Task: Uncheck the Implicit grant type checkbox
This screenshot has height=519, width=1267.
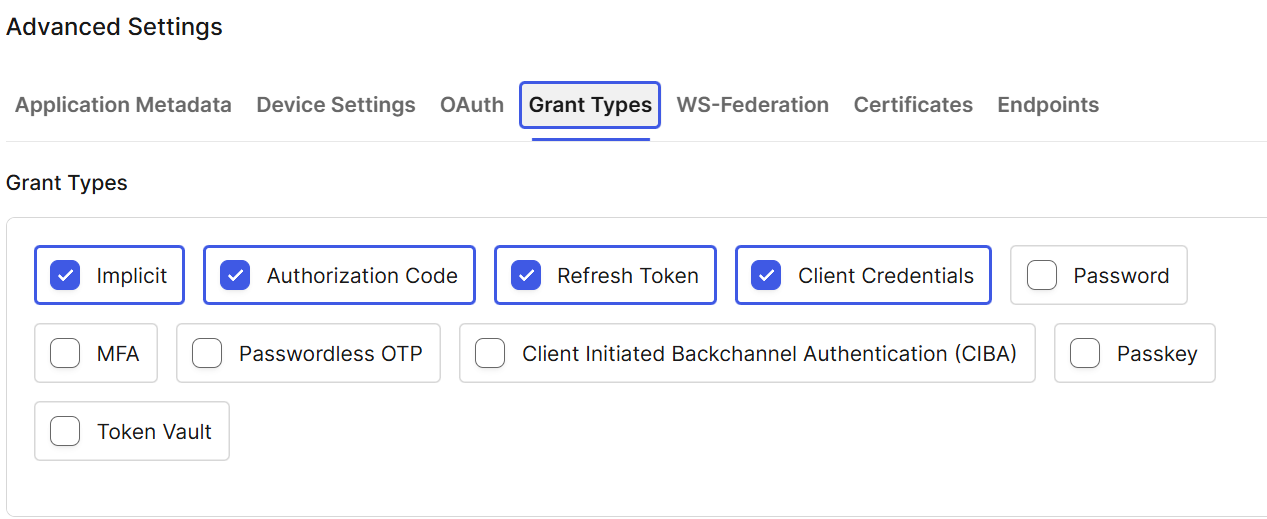Action: point(65,275)
